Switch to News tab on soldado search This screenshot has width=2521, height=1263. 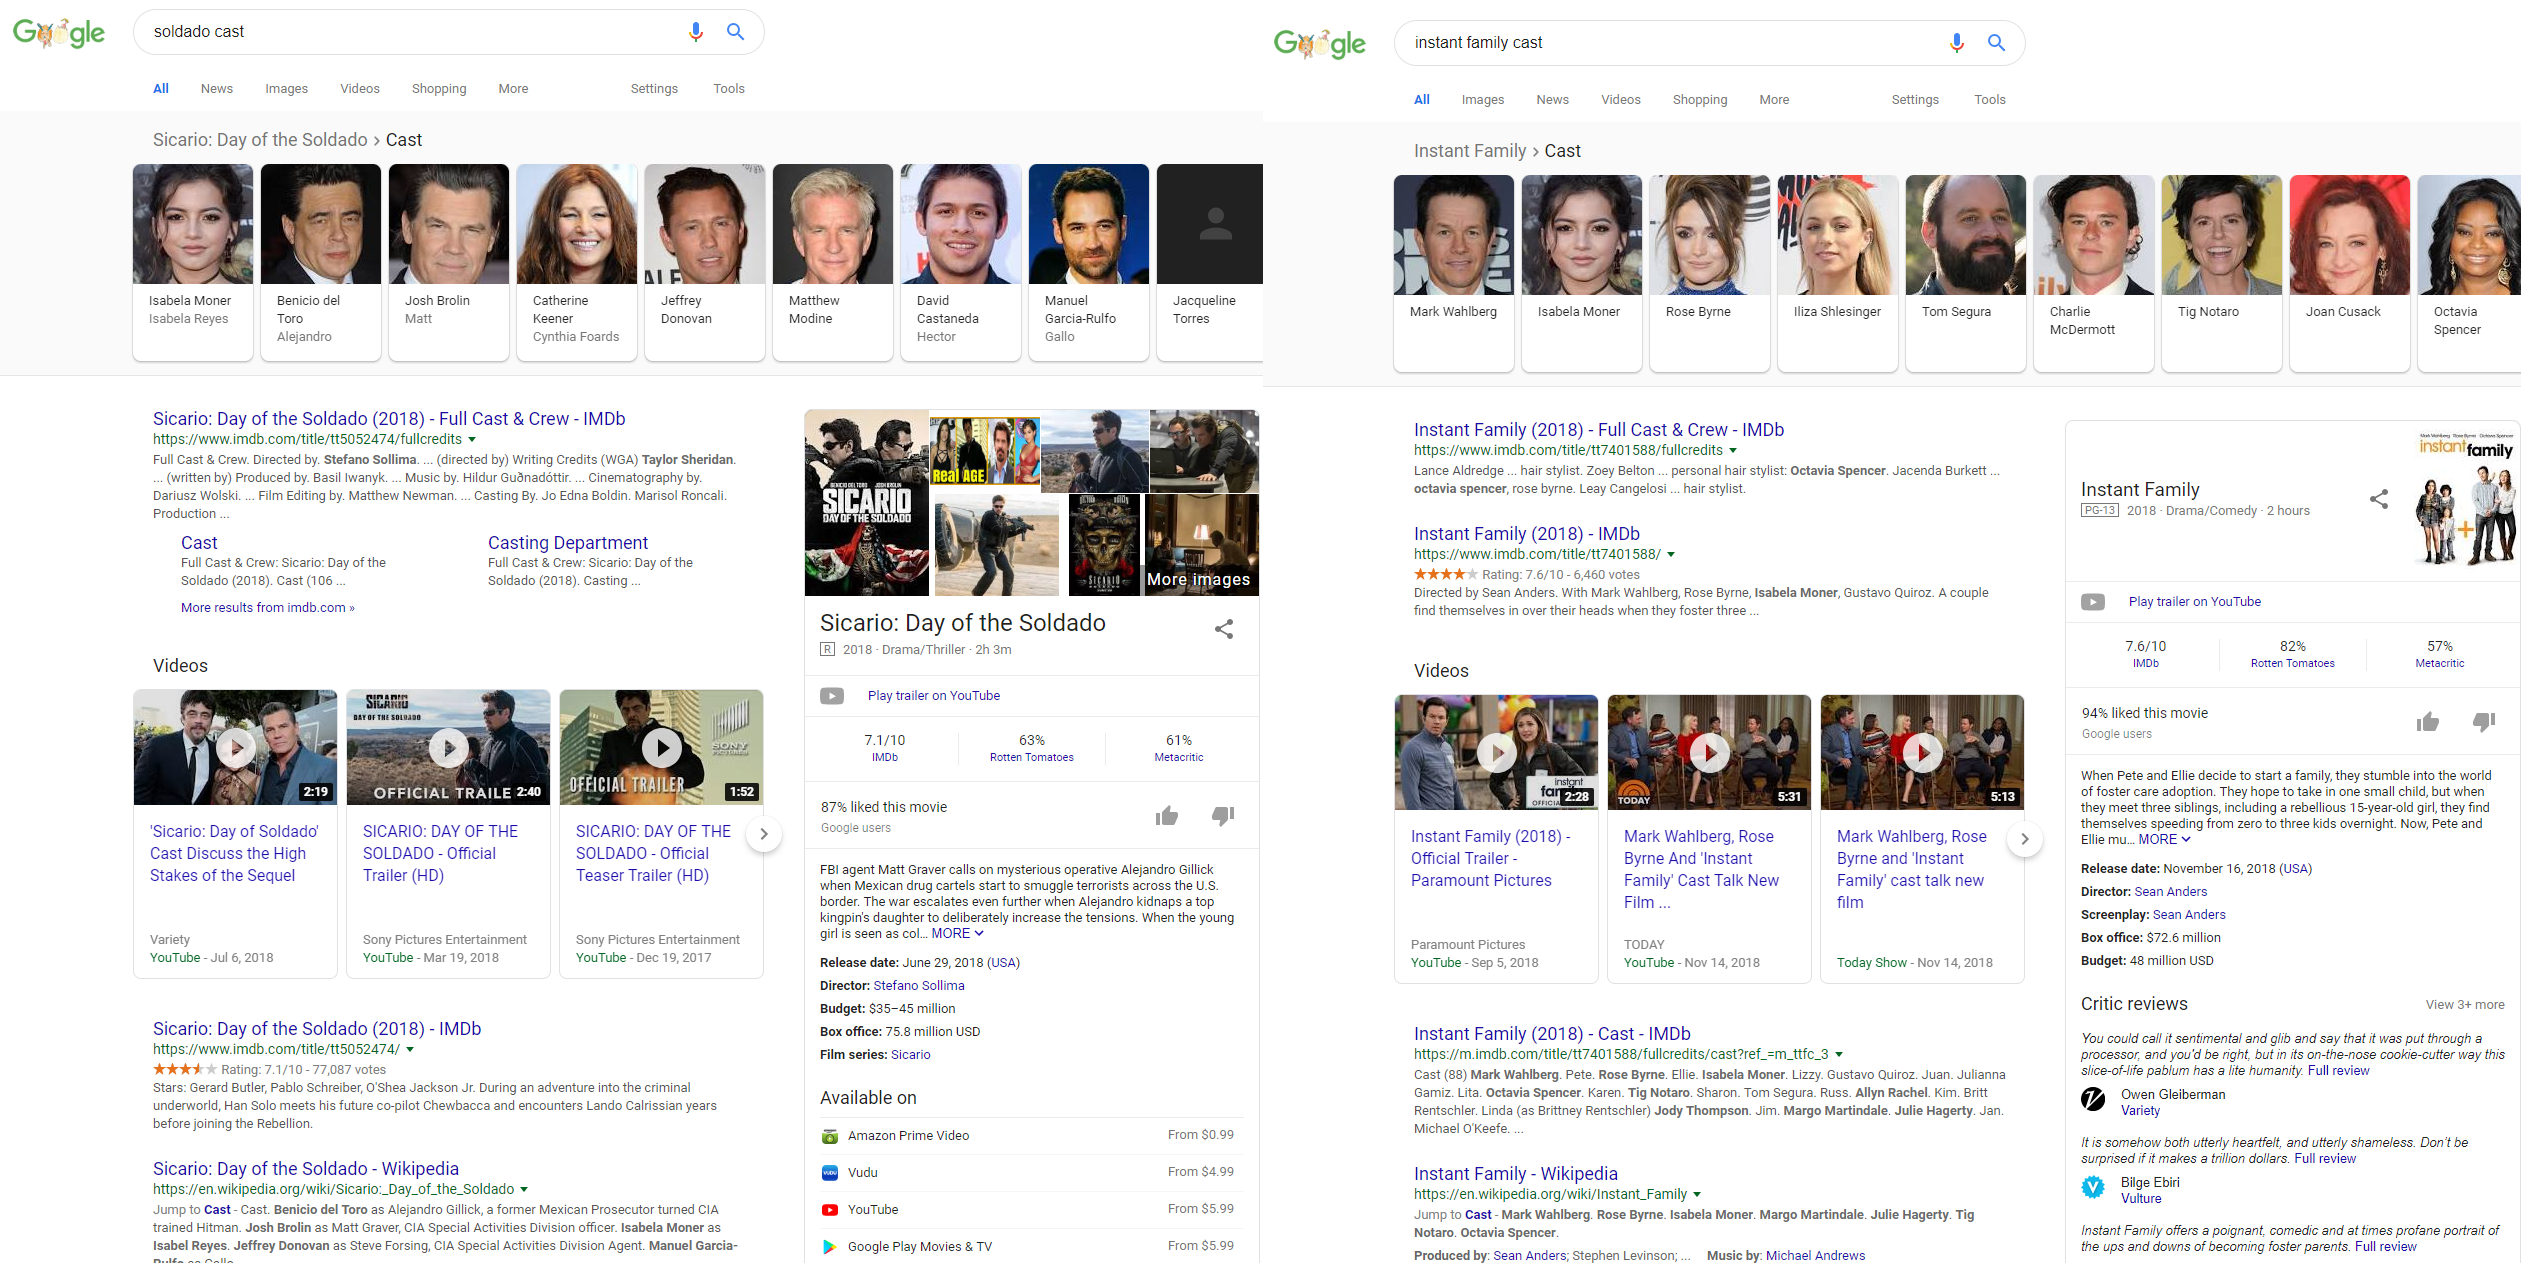tap(217, 89)
